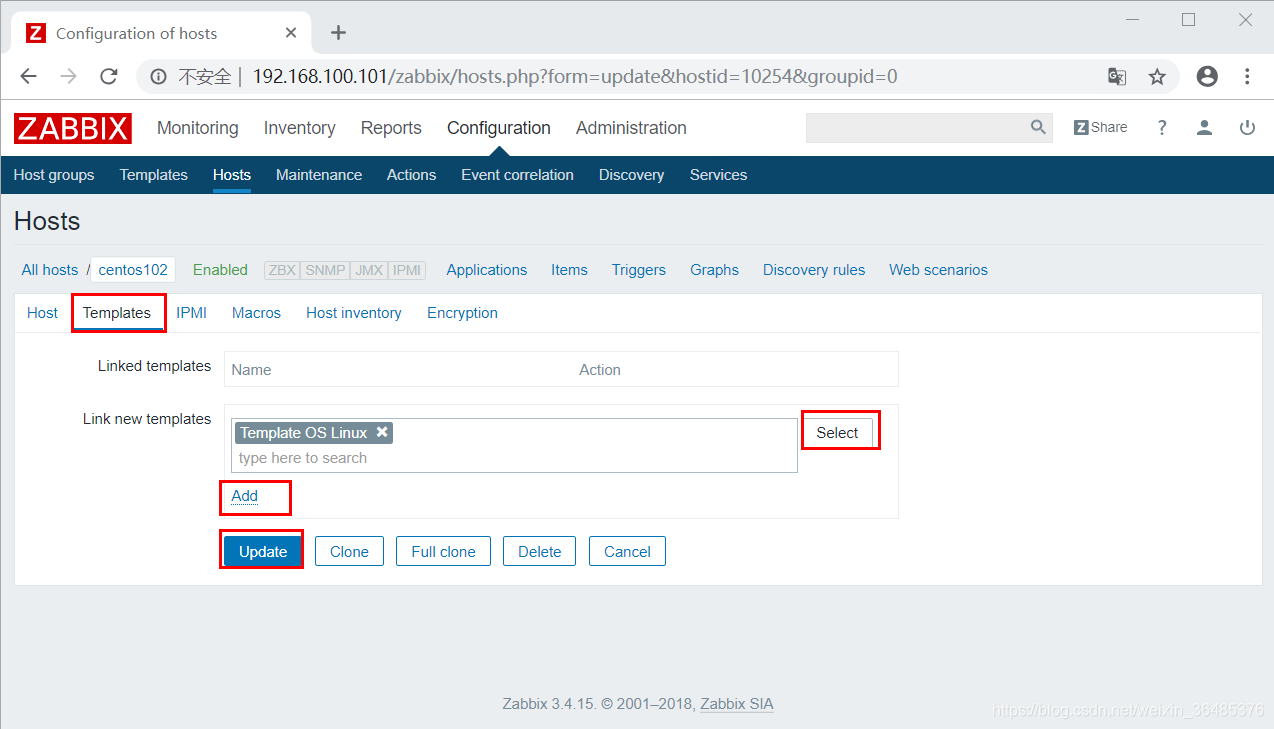The height and width of the screenshot is (729, 1274).
Task: Switch to the IPMI form tab
Action: (191, 313)
